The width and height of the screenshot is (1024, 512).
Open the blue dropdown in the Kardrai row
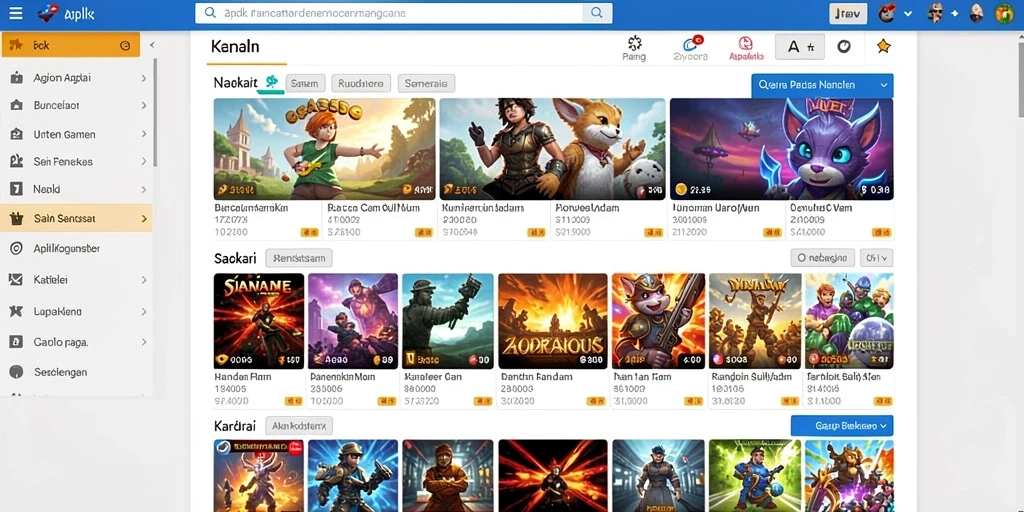[x=842, y=426]
